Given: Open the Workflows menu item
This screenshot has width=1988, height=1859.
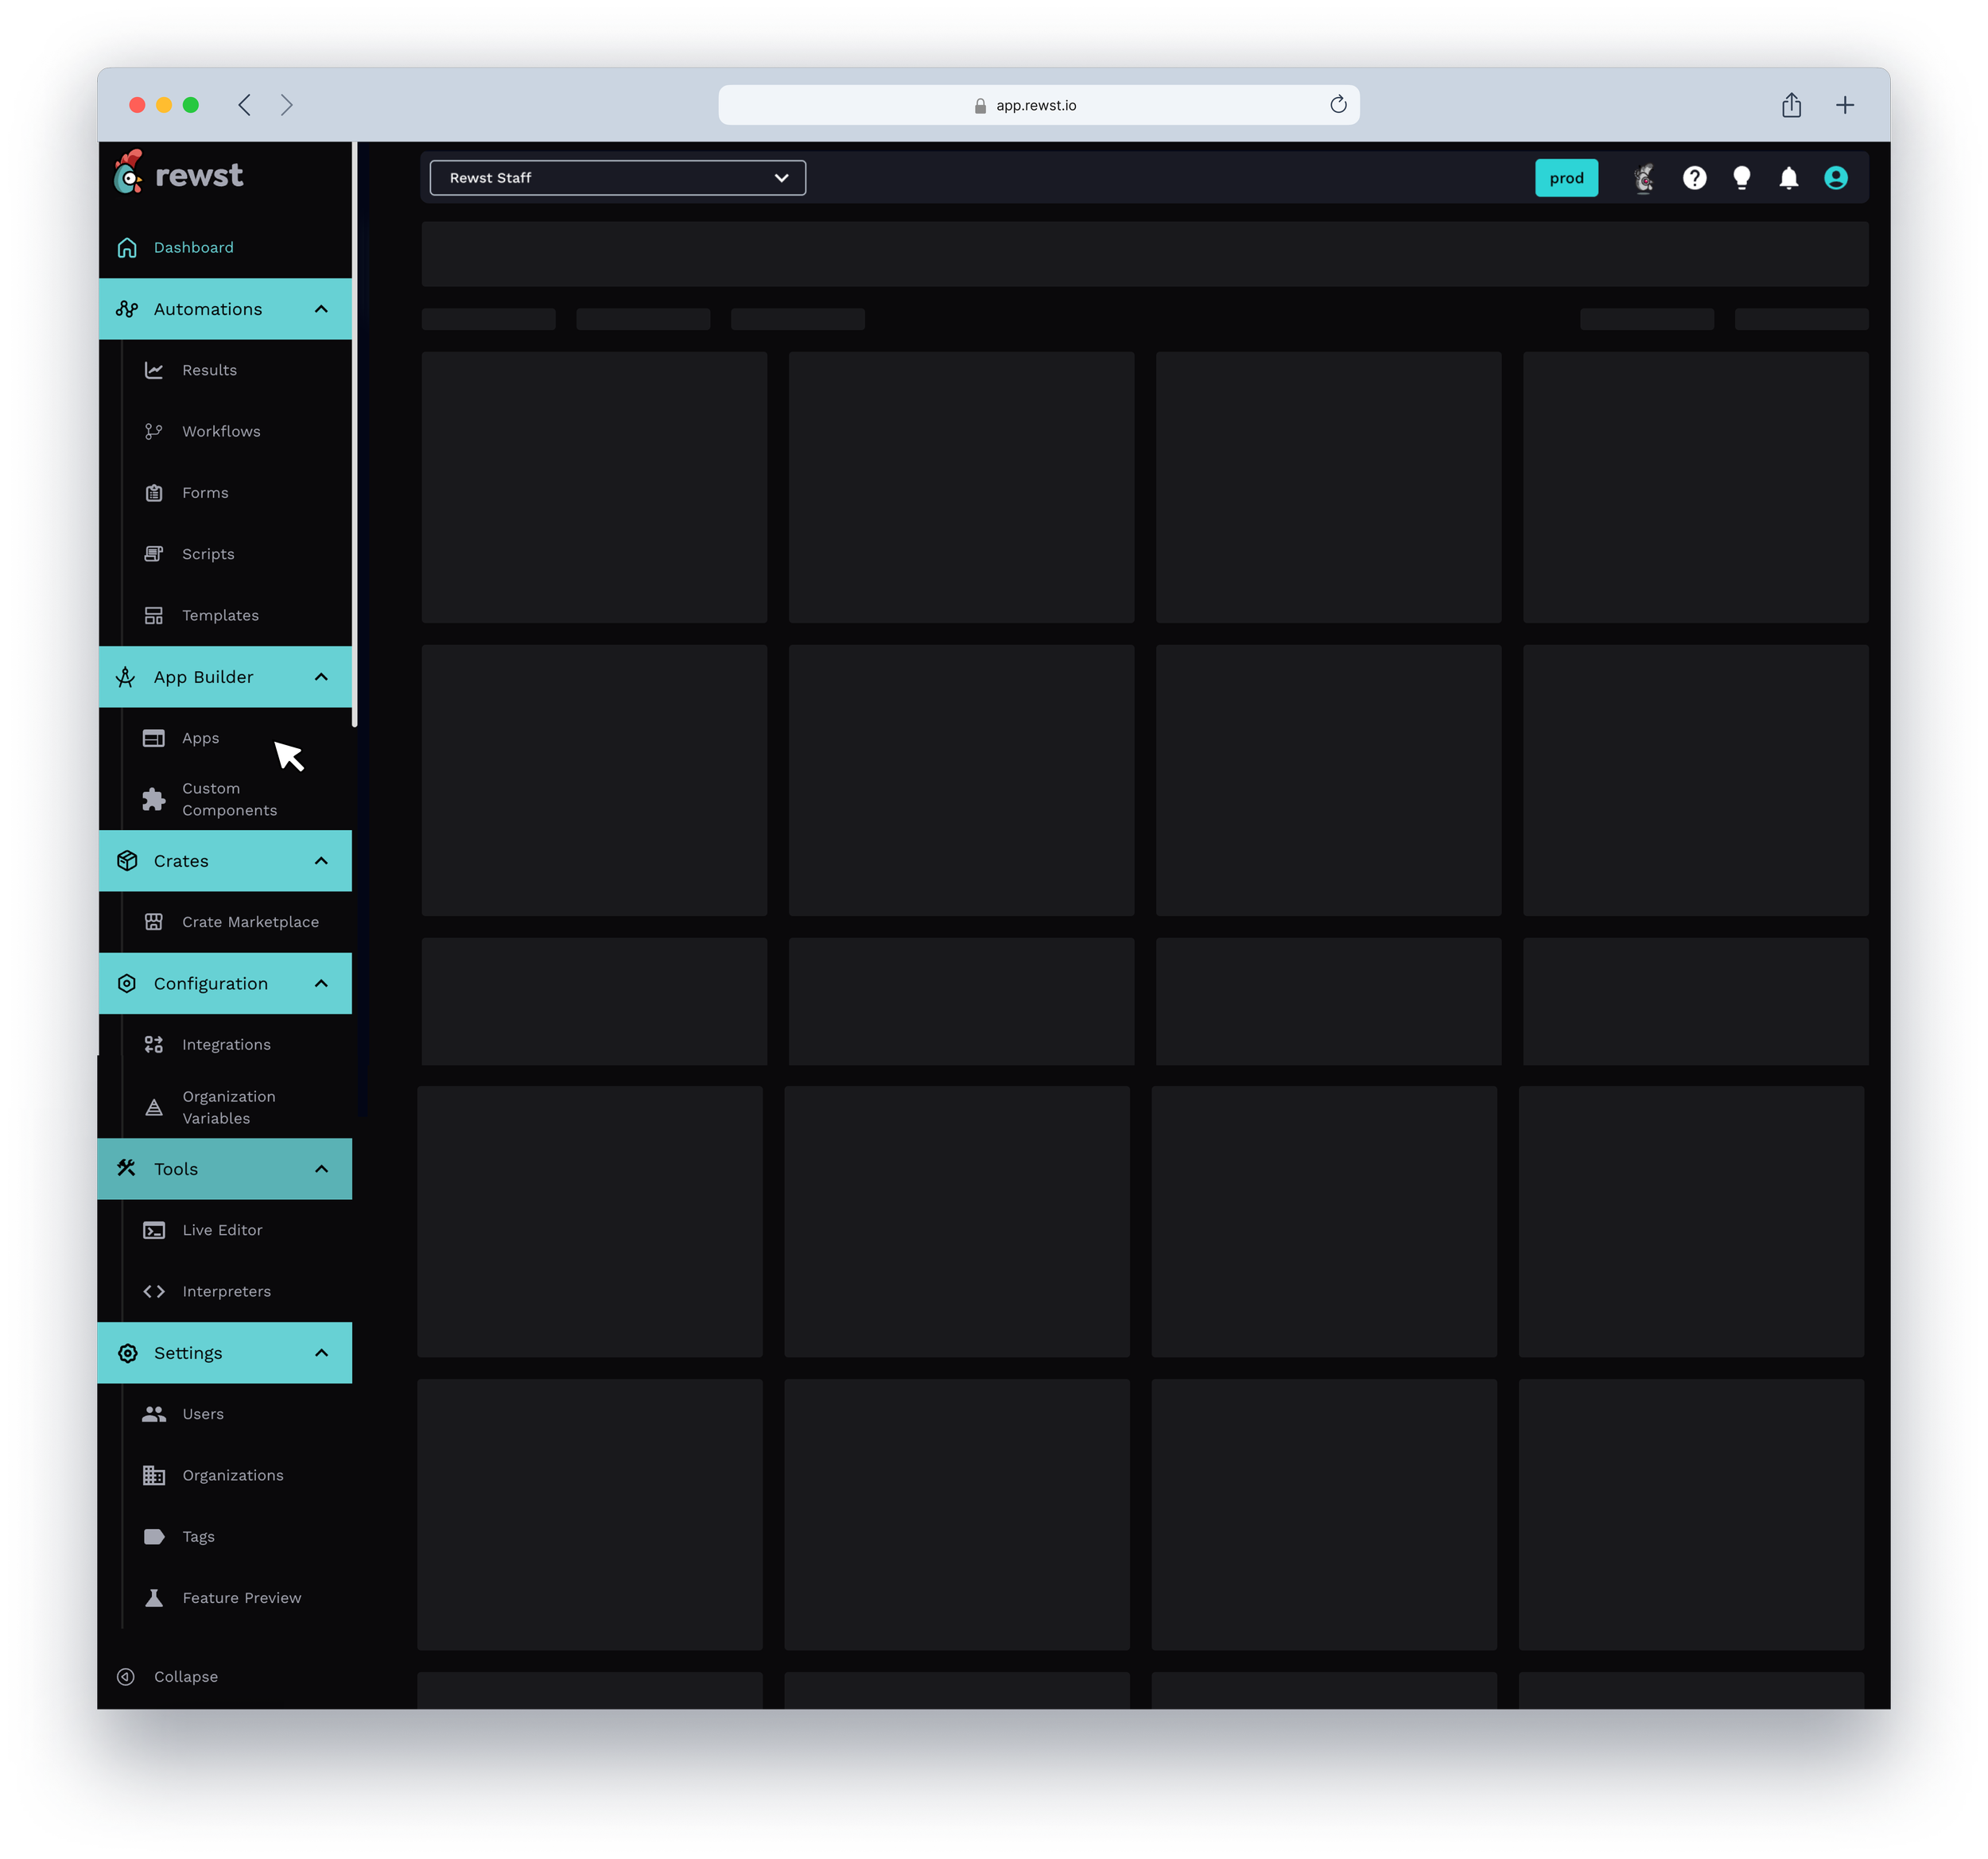Looking at the screenshot, I should (x=221, y=431).
